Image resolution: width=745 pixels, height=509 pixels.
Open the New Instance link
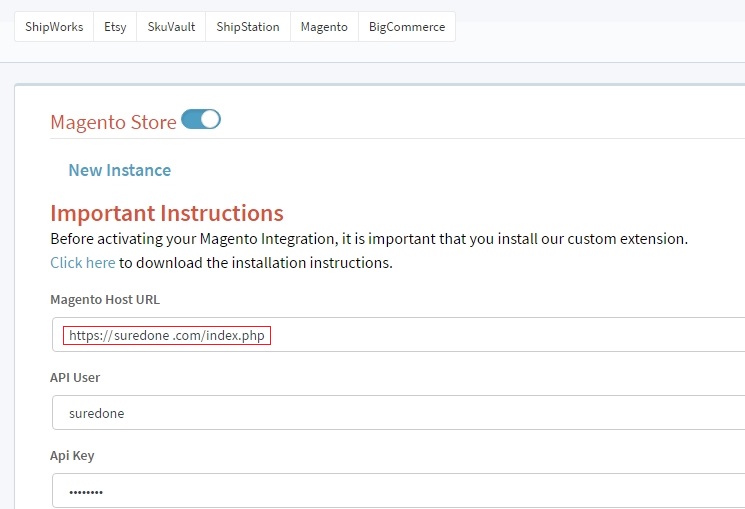[x=120, y=170]
